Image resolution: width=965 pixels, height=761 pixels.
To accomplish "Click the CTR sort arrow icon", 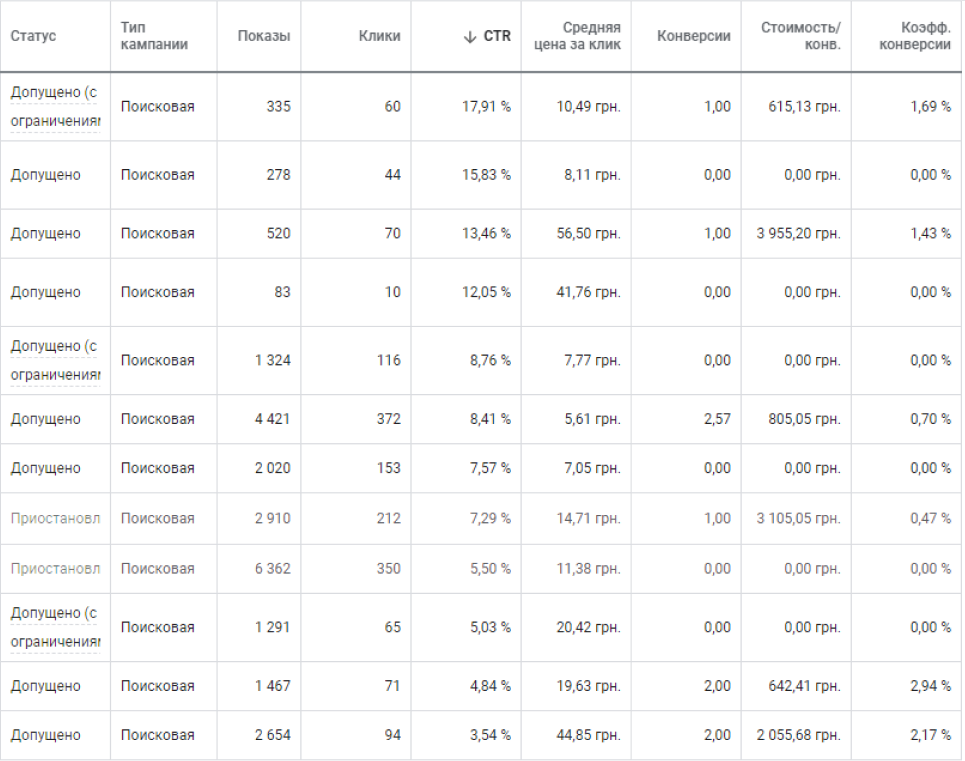I will point(470,37).
